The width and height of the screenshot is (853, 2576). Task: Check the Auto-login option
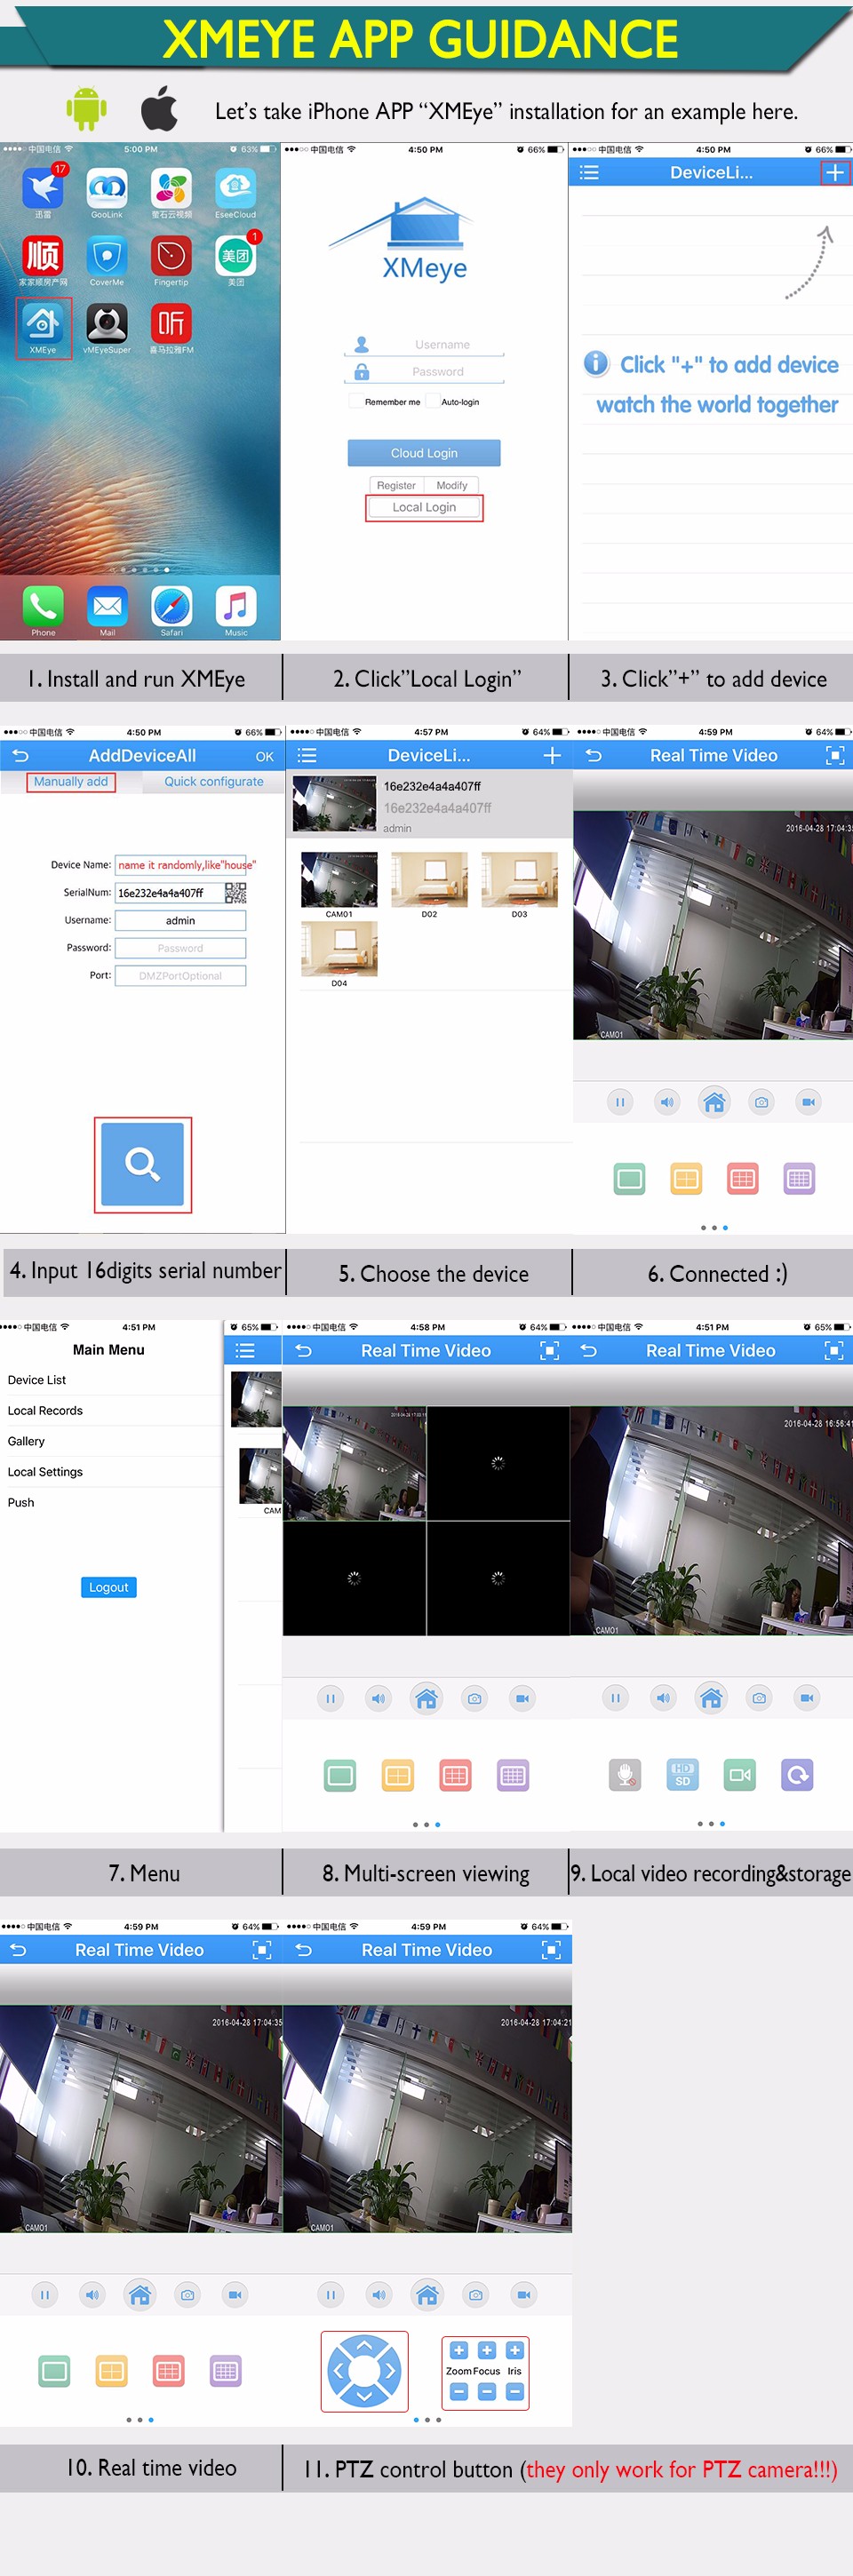433,402
